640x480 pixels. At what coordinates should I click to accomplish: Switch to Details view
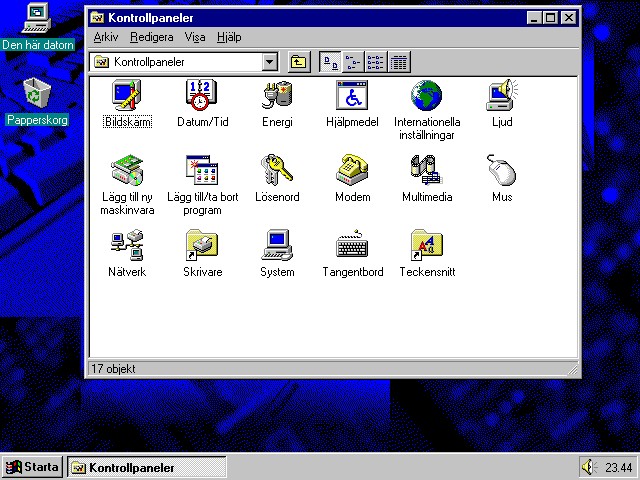399,62
